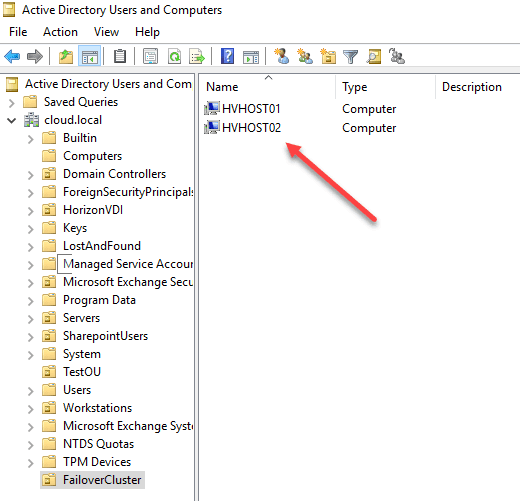Open the File menu
Screen dimensions: 520x501
click(x=18, y=32)
